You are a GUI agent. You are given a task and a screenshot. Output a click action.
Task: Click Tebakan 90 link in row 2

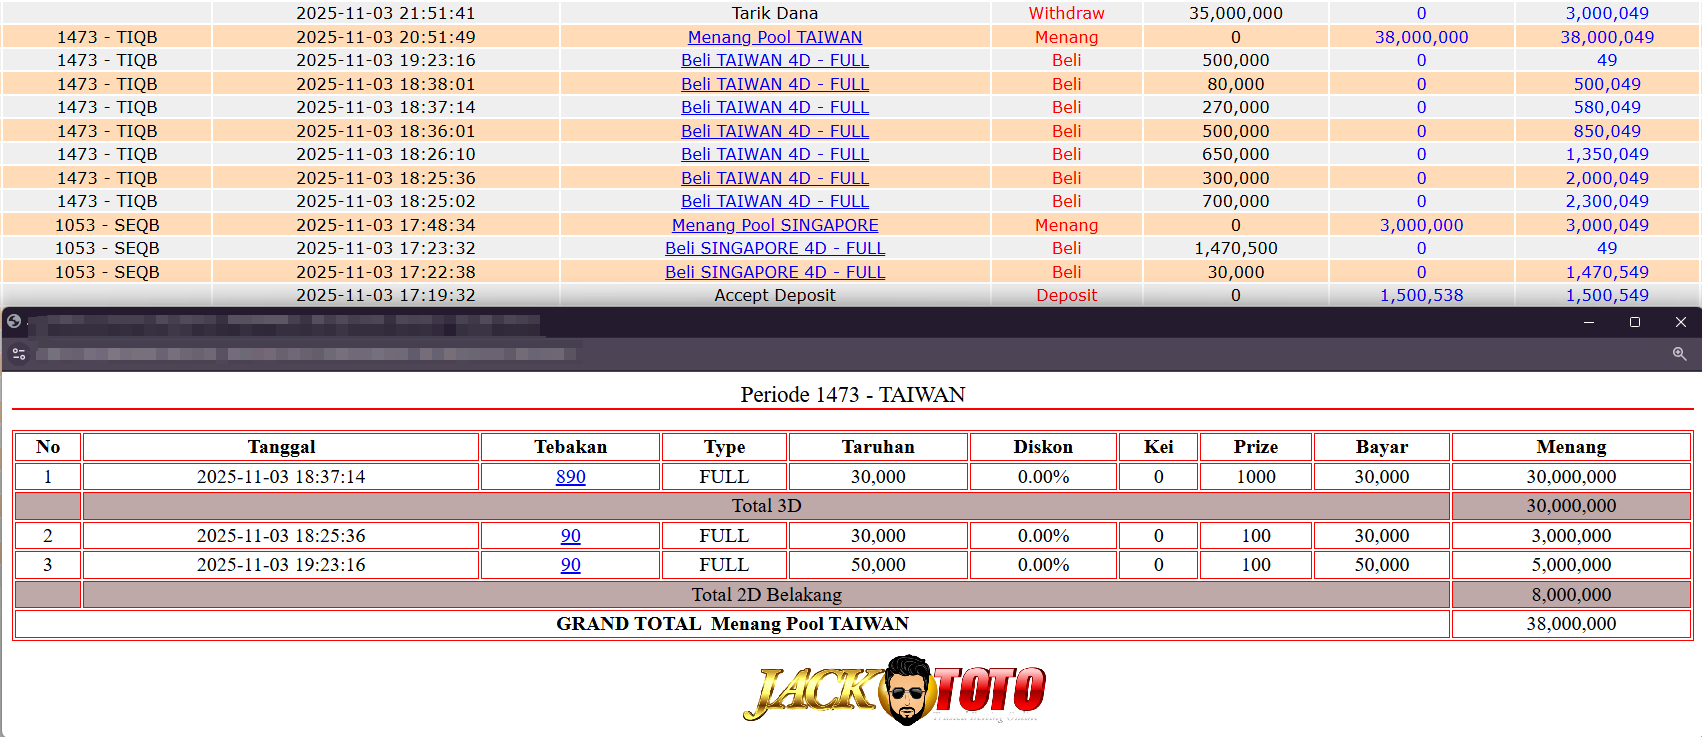coord(570,536)
